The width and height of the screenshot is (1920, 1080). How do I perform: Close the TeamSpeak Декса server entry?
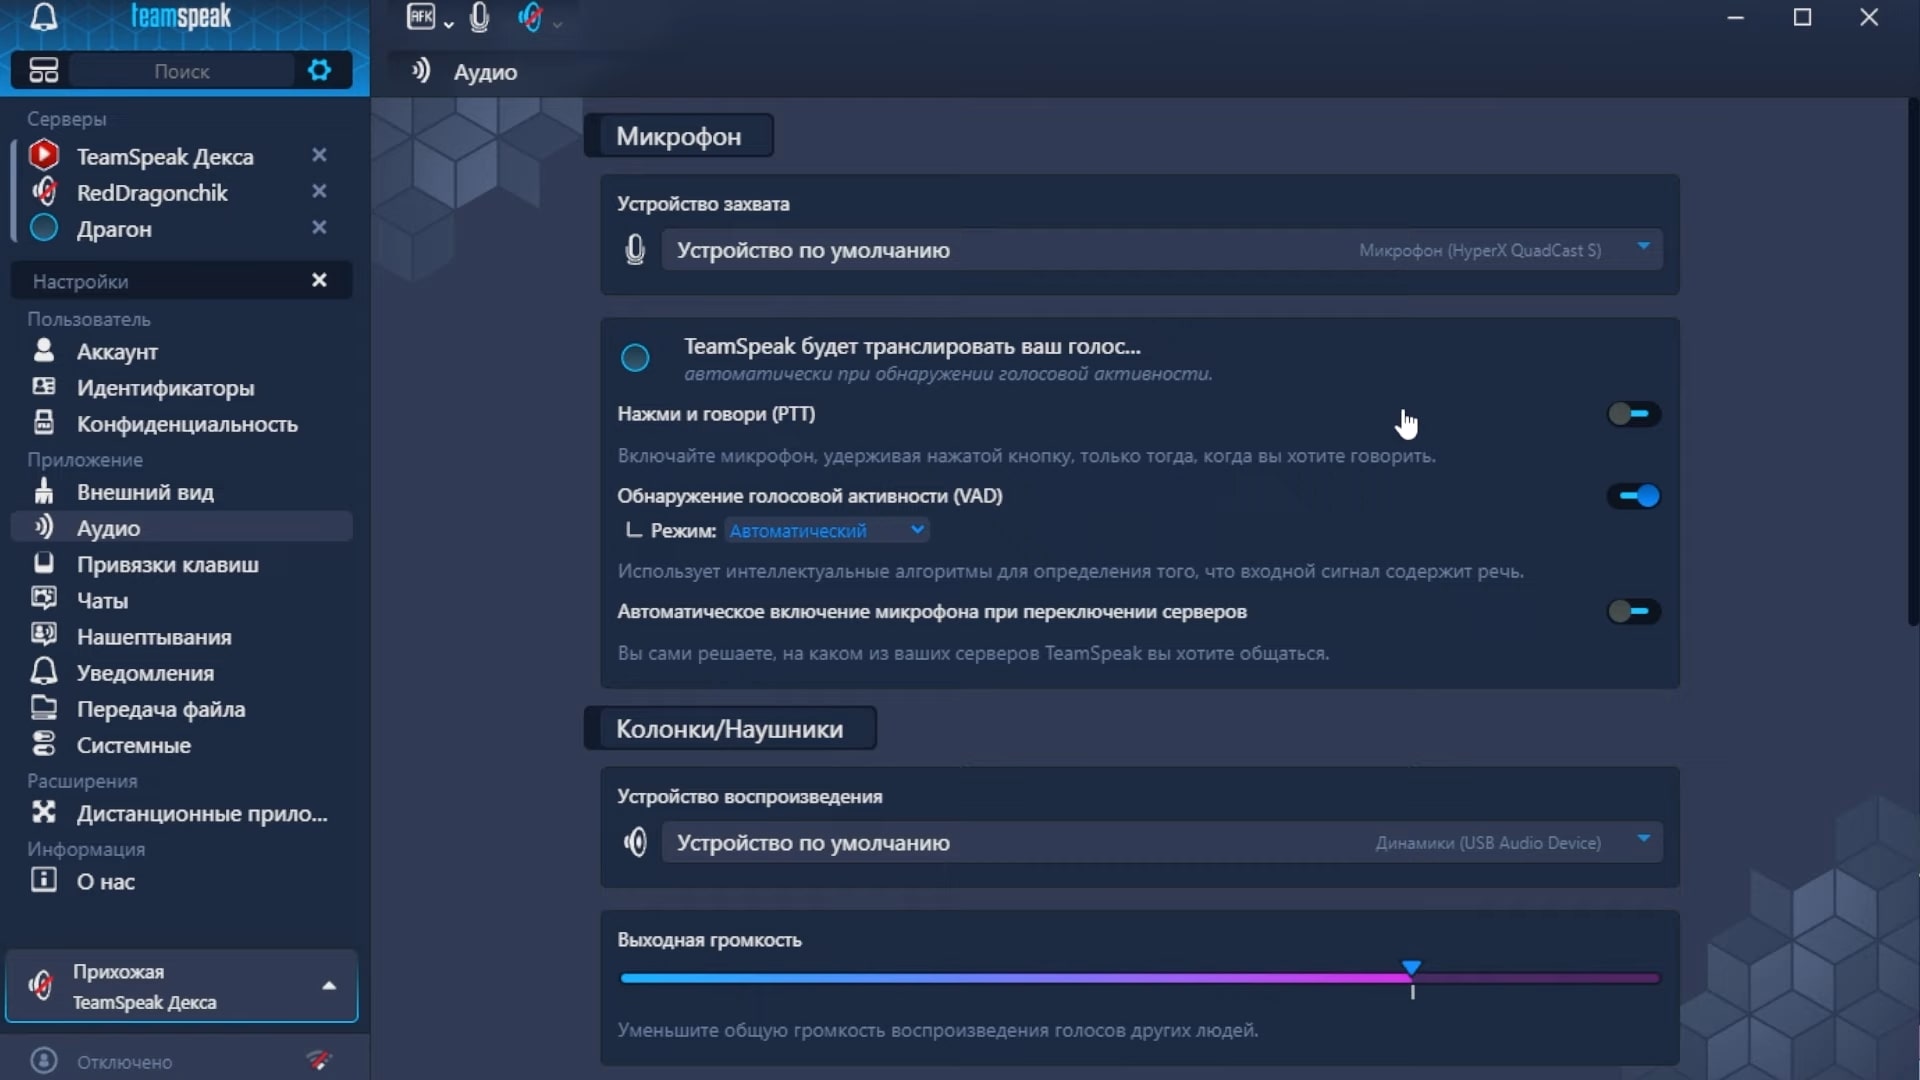coord(319,155)
